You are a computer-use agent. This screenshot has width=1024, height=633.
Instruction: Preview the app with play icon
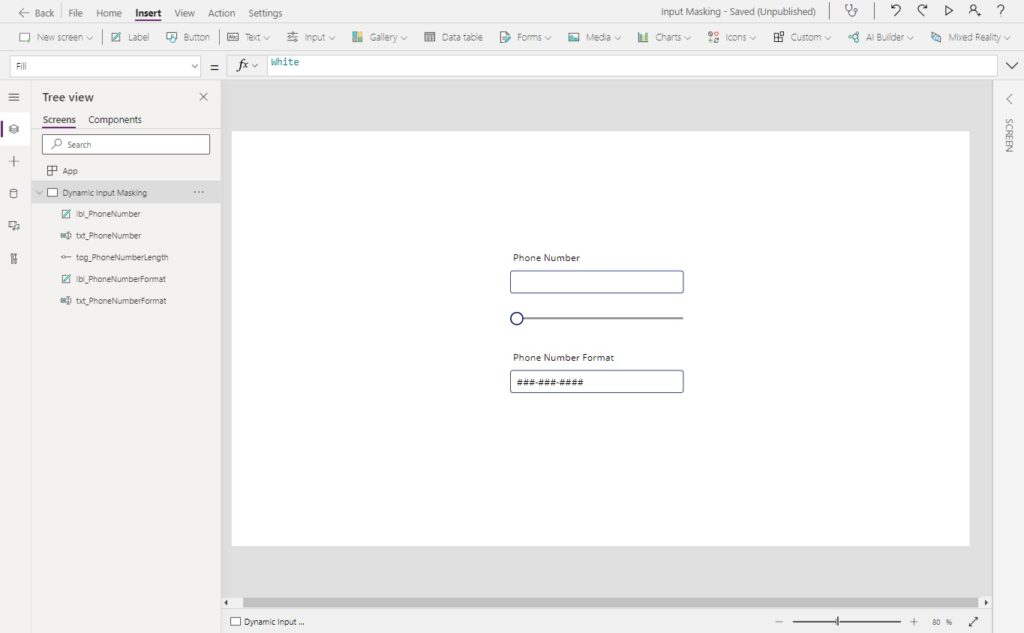click(x=948, y=11)
